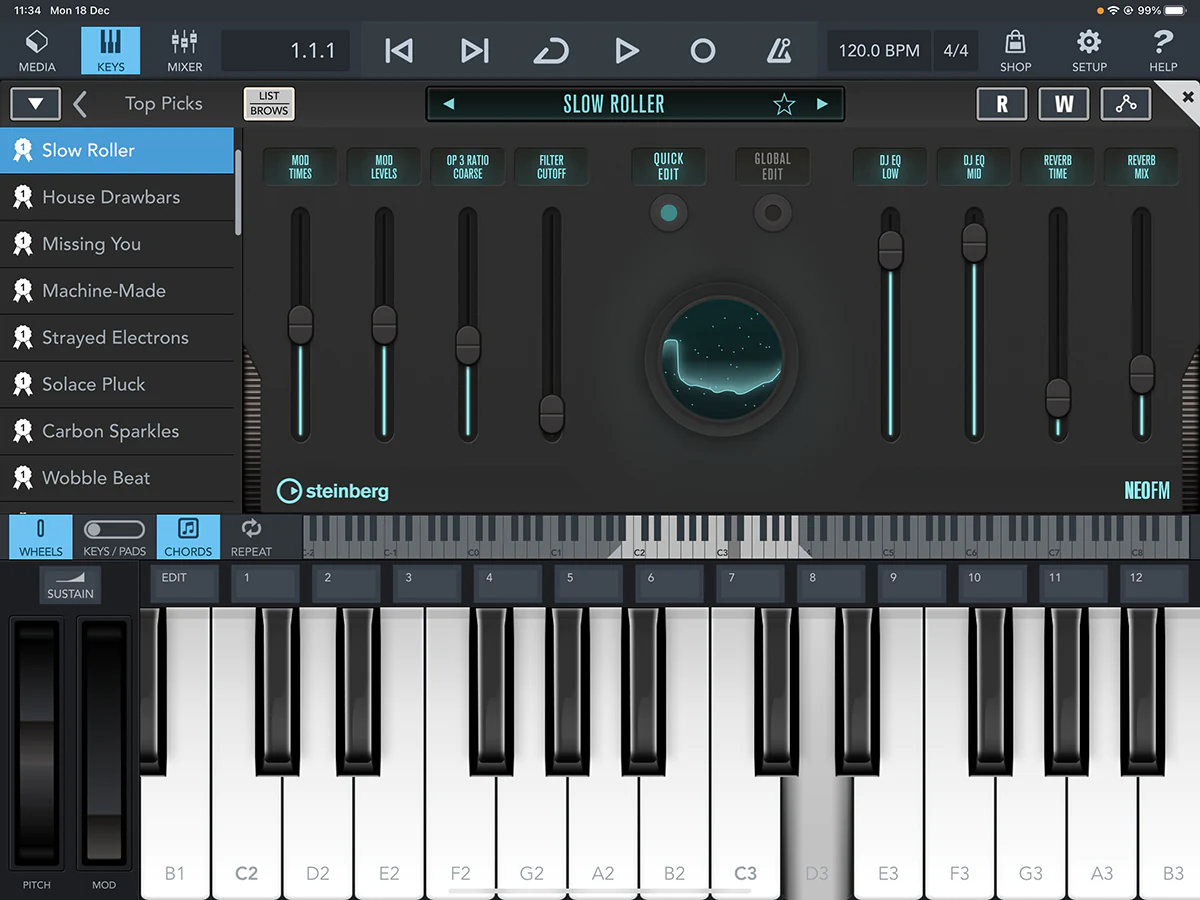Select the House Drawbars preset
This screenshot has height=900, width=1200.
click(117, 197)
